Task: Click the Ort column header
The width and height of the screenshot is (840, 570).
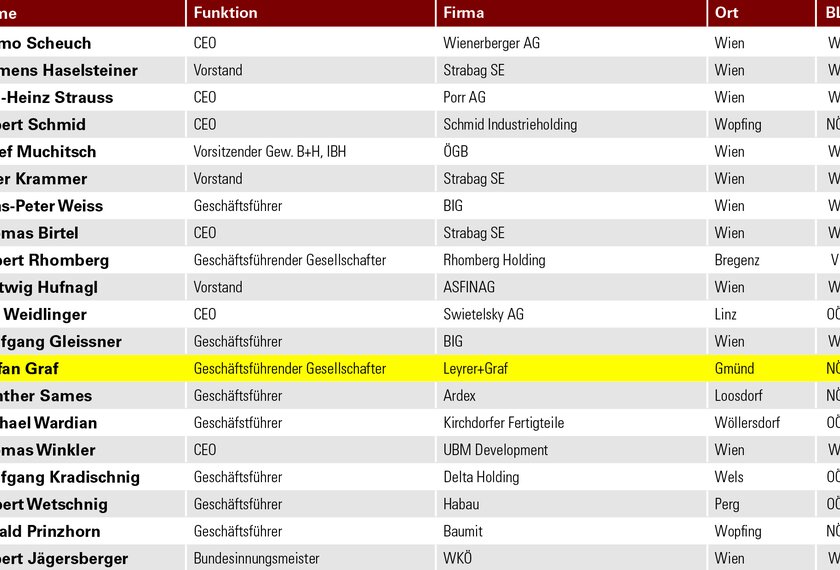Action: 725,13
